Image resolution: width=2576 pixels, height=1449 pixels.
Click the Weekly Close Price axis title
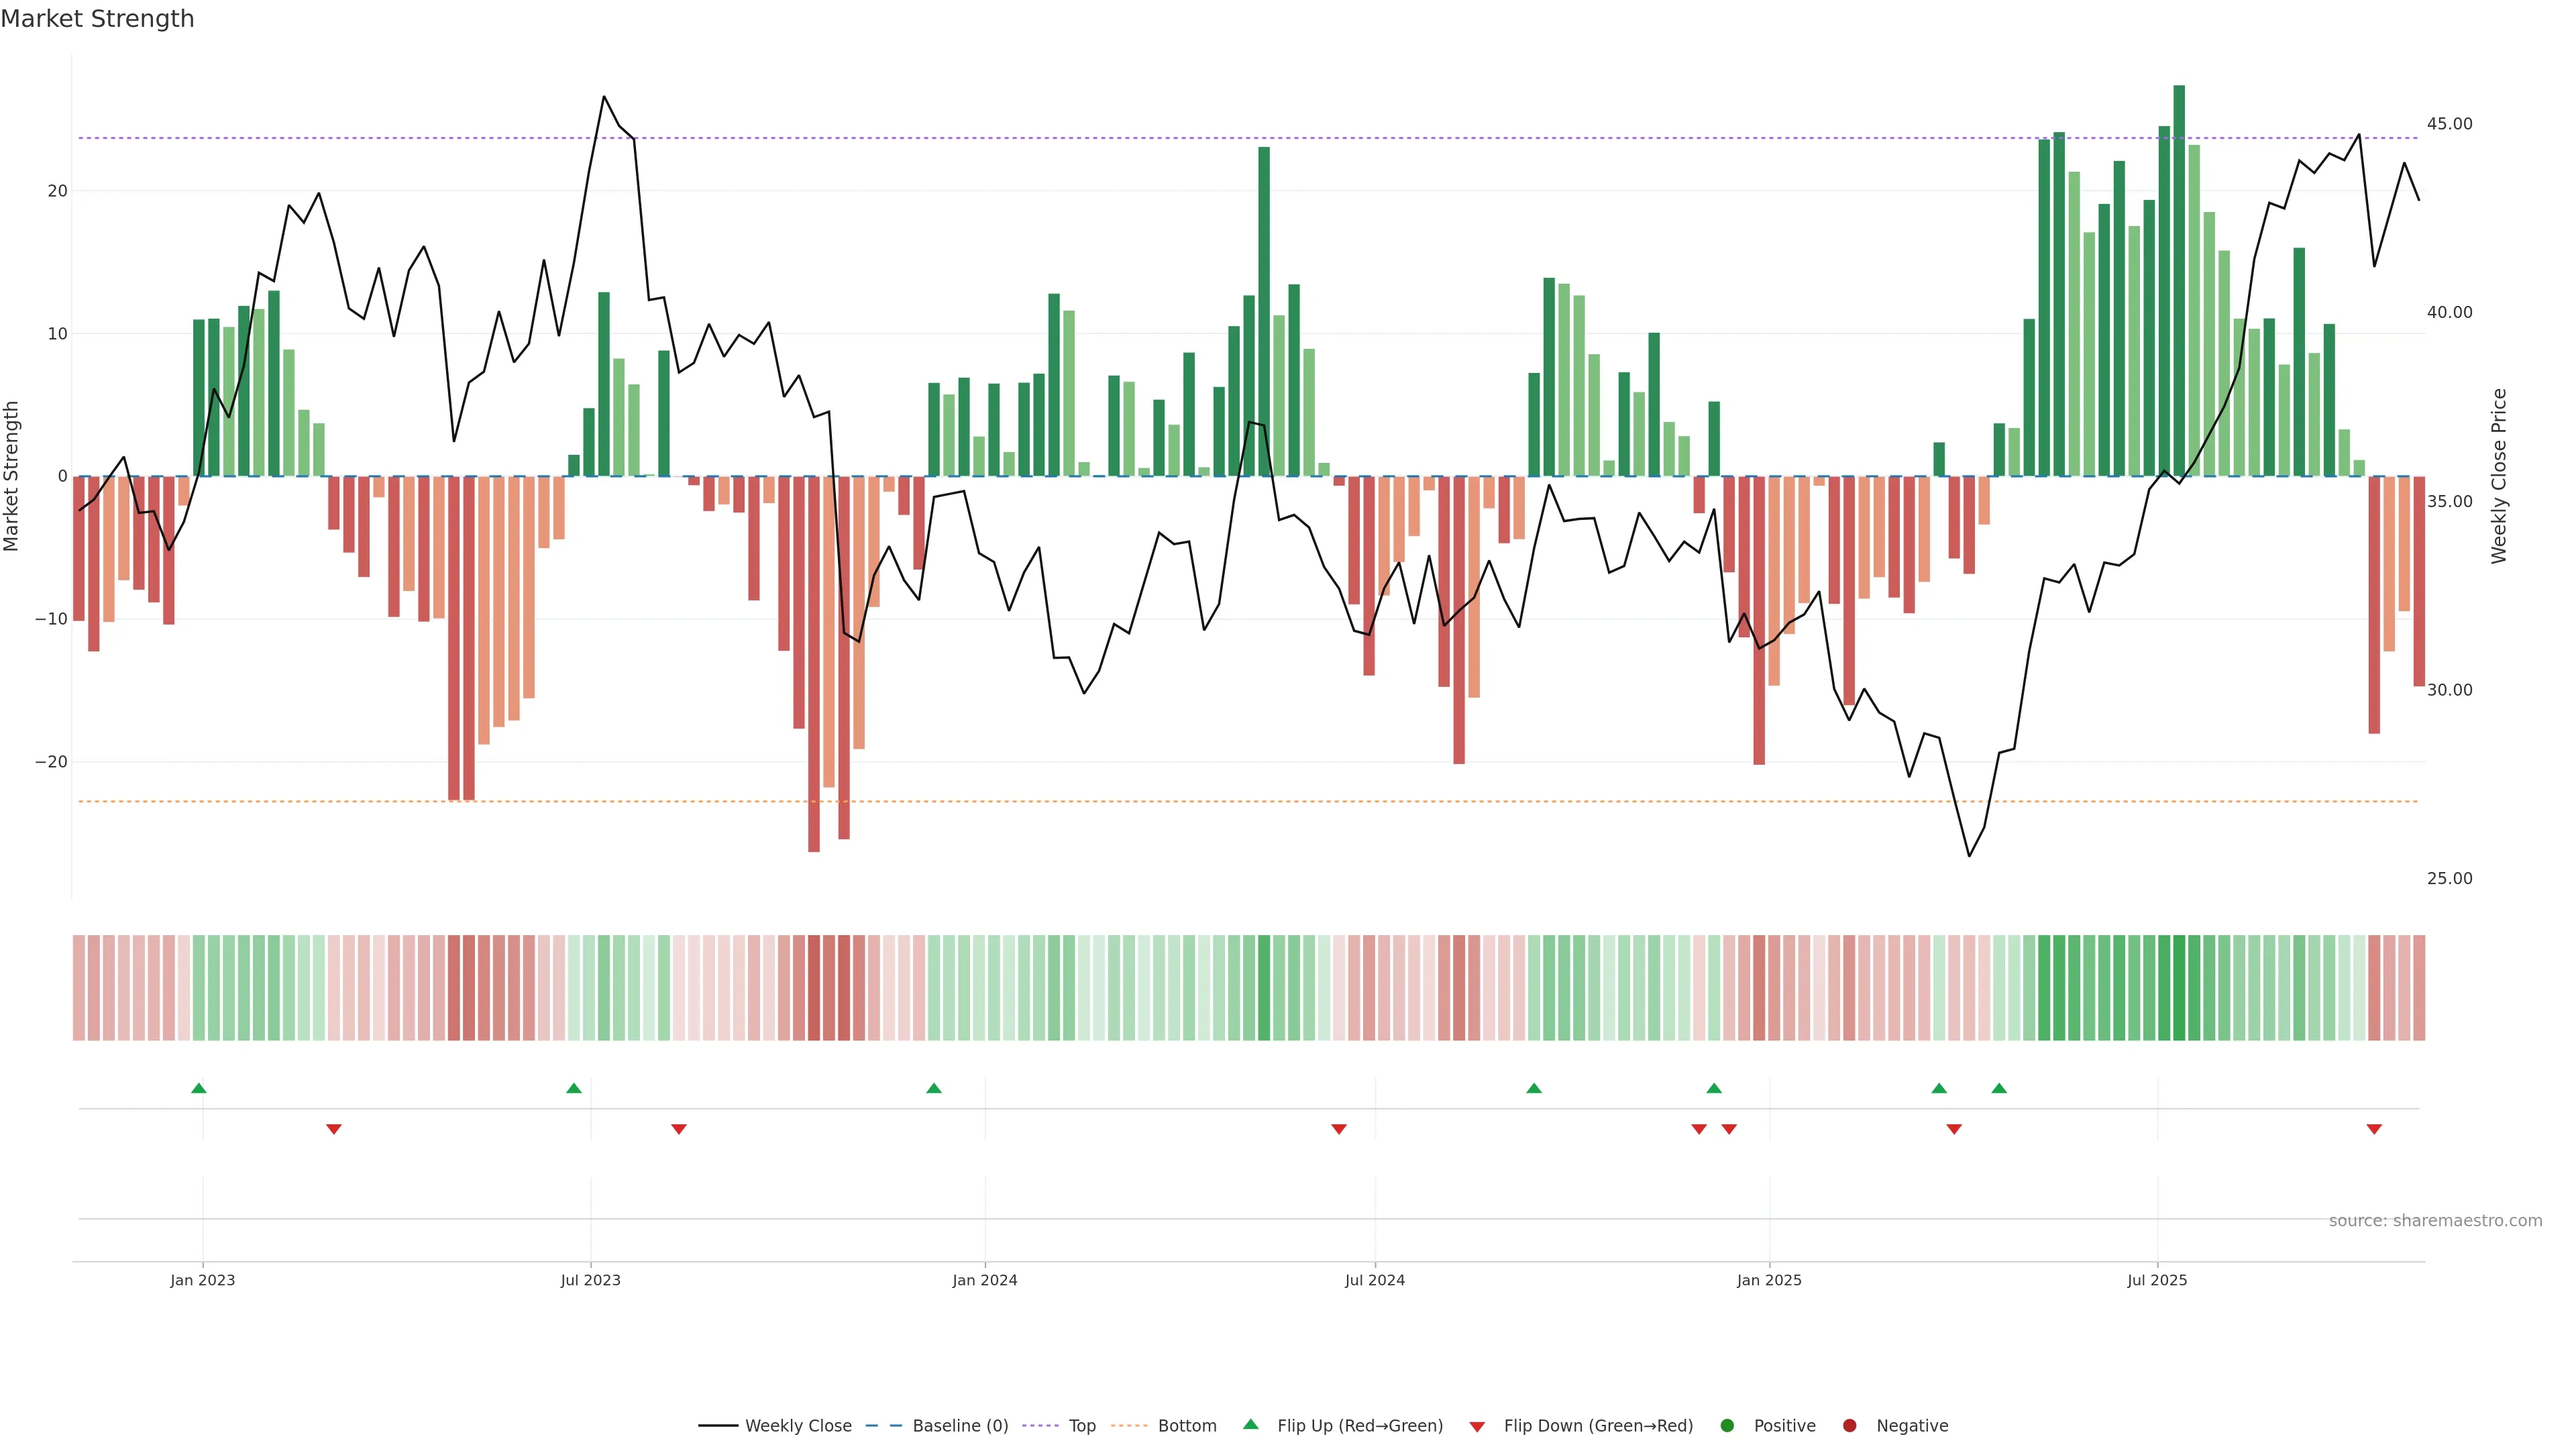[2499, 476]
